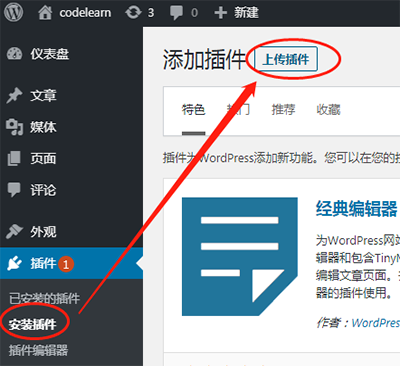Click the updates refresh icon
Viewport: 400px width, 366px height.
tap(133, 13)
